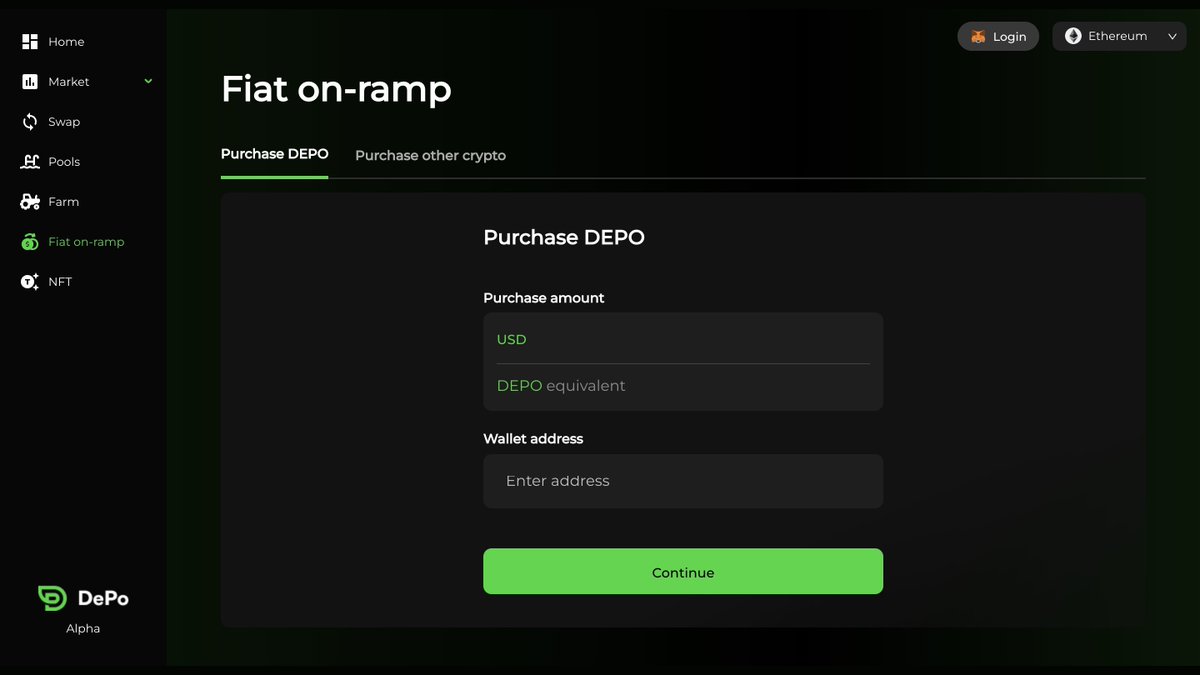Screen dimensions: 1200x675
Task: Click the Ethereum network label
Action: (1117, 36)
